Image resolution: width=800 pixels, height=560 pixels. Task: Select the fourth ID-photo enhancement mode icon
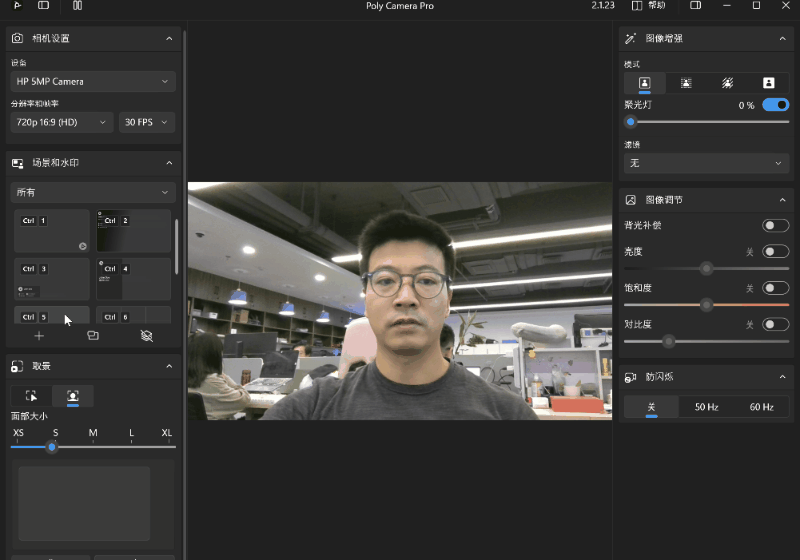tap(768, 83)
